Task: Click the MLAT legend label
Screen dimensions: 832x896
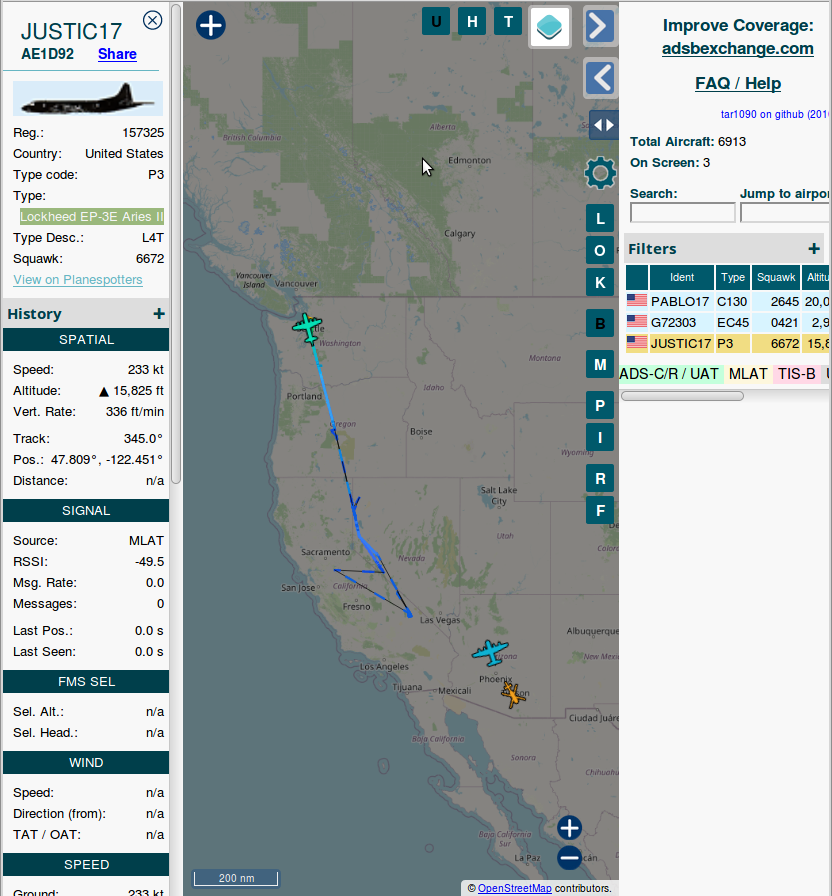Action: 748,374
